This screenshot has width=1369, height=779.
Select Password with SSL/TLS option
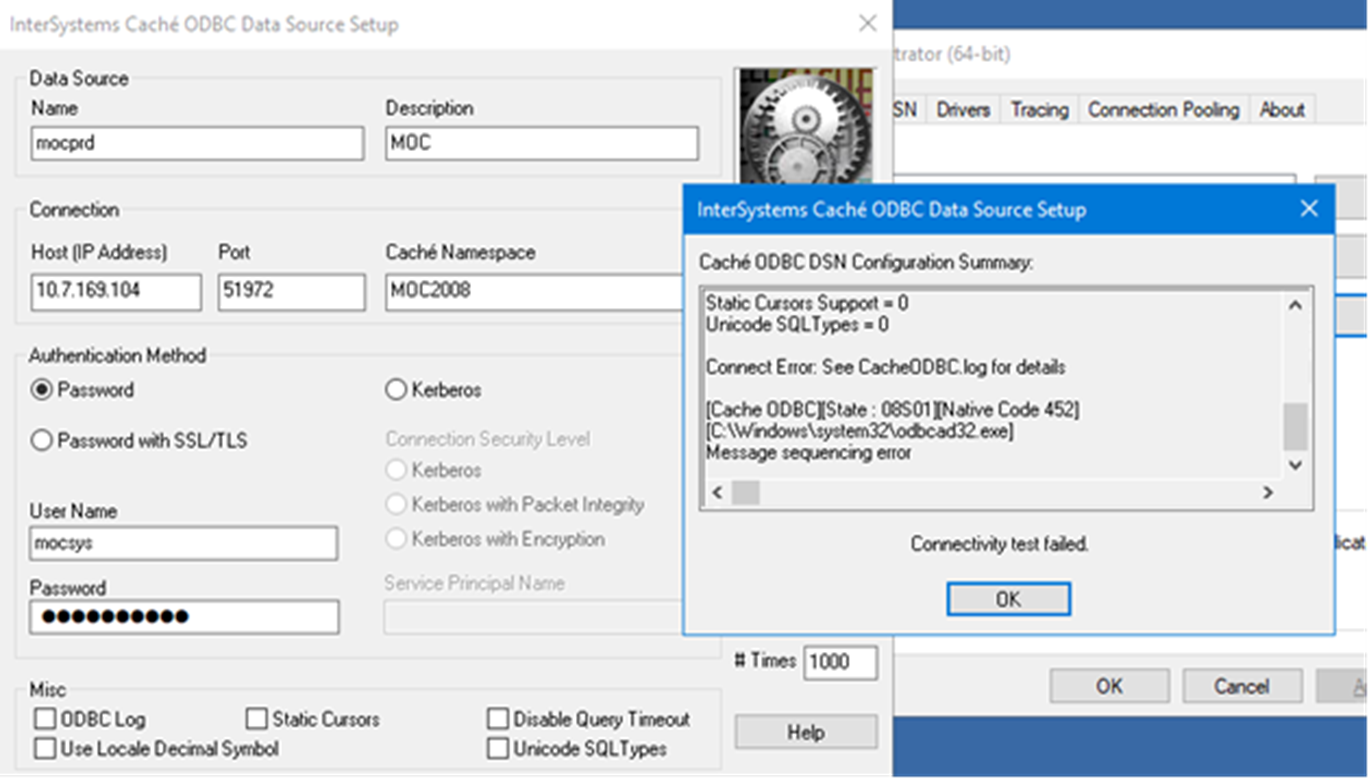pyautogui.click(x=42, y=440)
